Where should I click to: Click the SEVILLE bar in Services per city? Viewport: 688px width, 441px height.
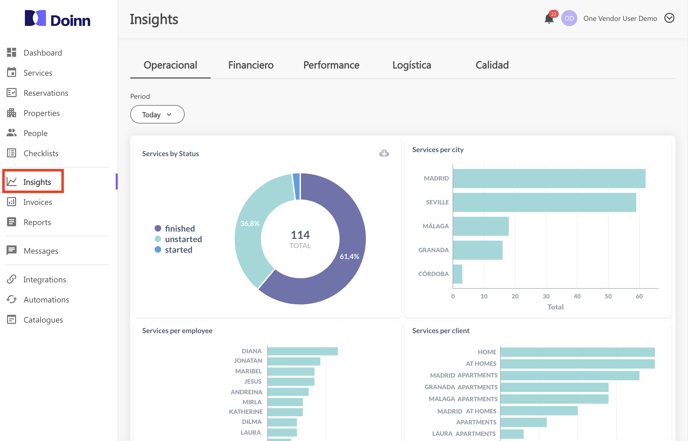[x=545, y=202]
